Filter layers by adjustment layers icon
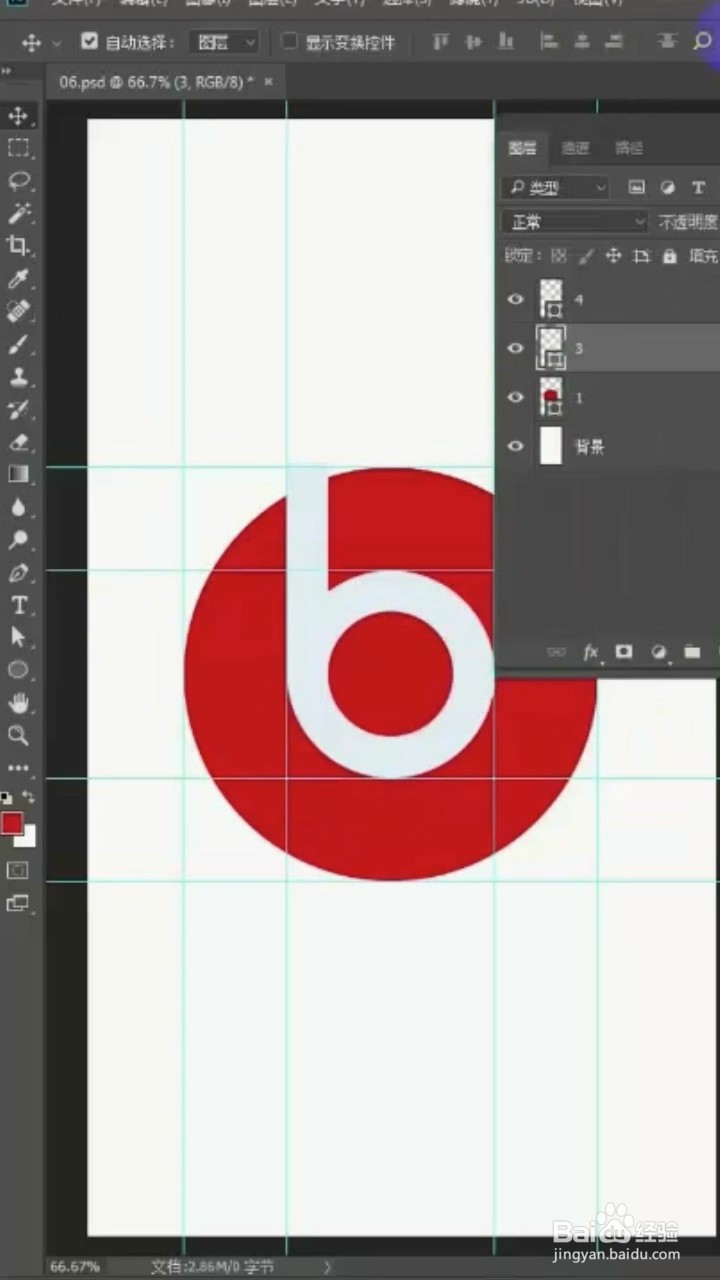Screen dimensions: 720x1280 tap(668, 187)
